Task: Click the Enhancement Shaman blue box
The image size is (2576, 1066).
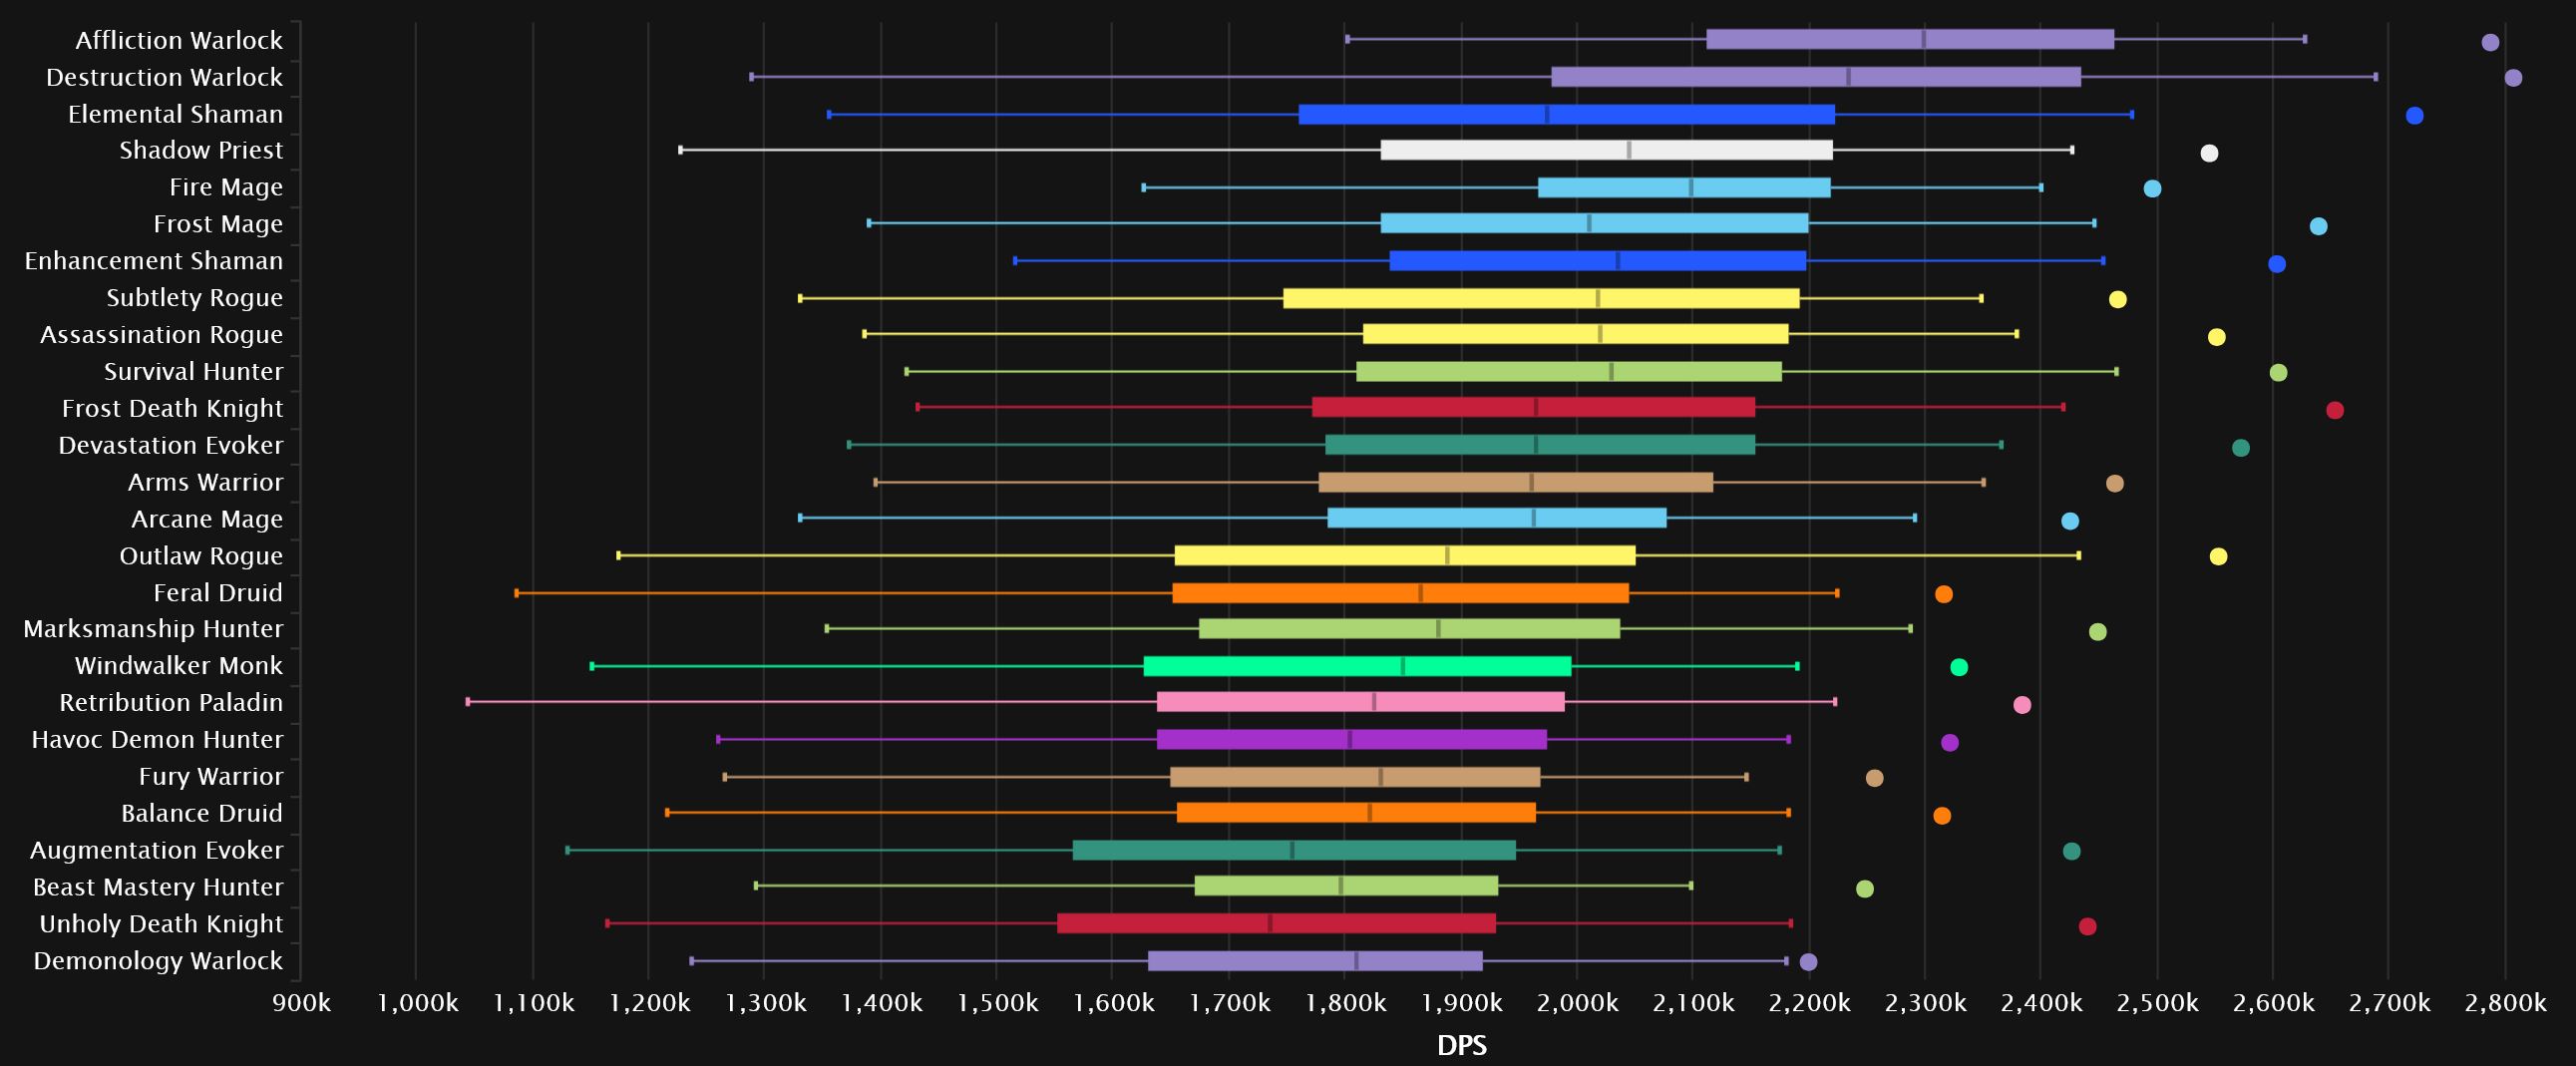Action: [1597, 261]
